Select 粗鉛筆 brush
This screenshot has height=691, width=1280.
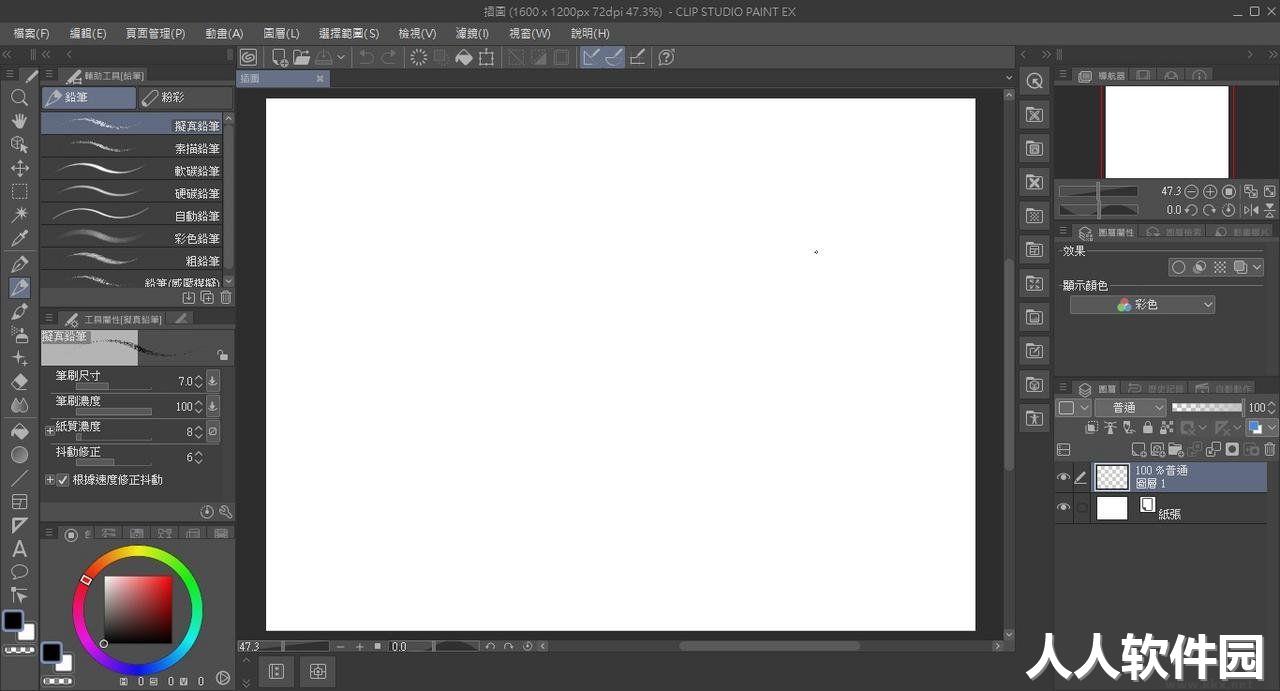(131, 260)
